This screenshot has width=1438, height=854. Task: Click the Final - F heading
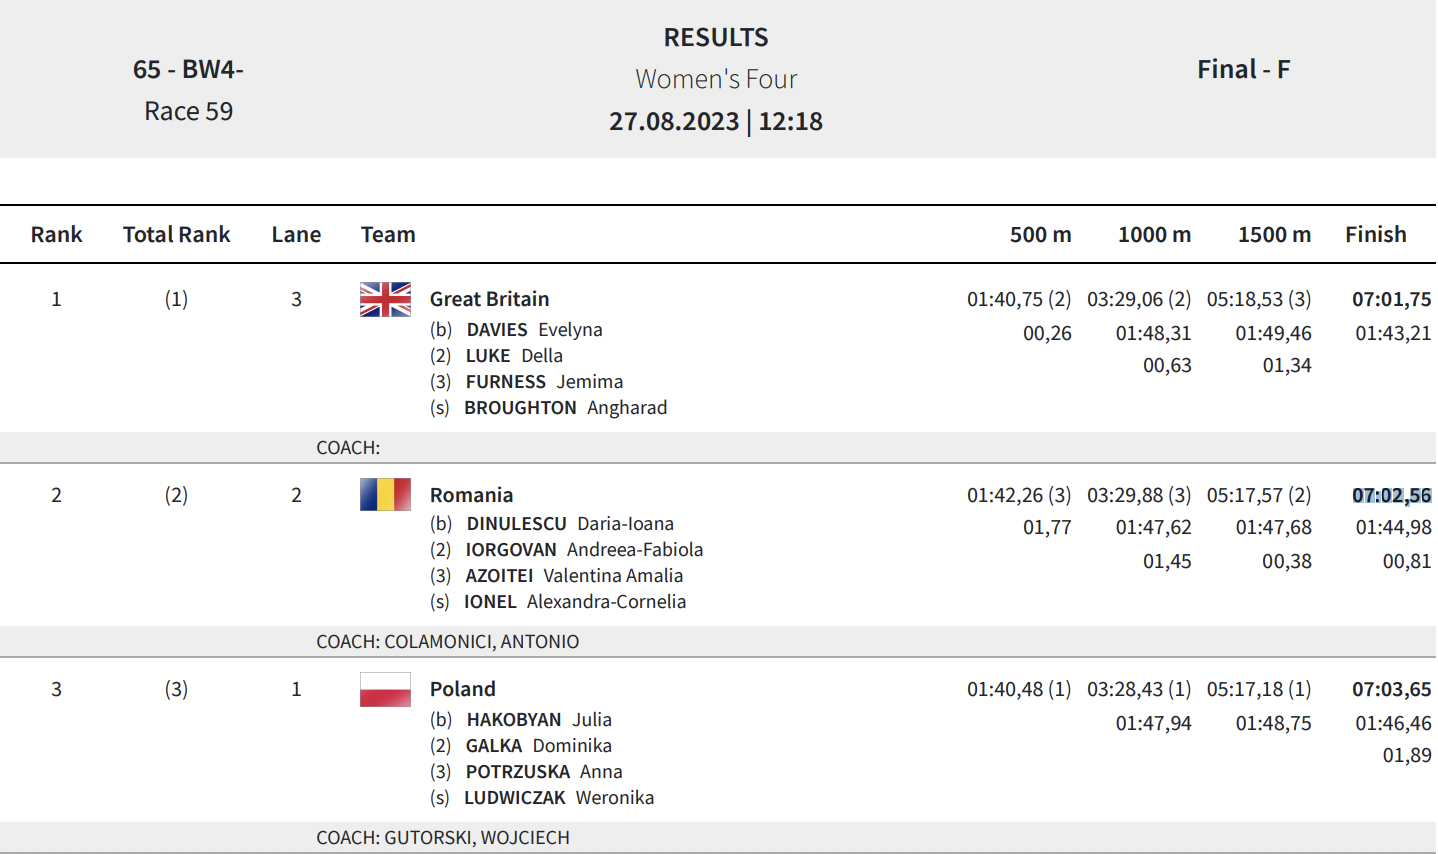(x=1244, y=69)
